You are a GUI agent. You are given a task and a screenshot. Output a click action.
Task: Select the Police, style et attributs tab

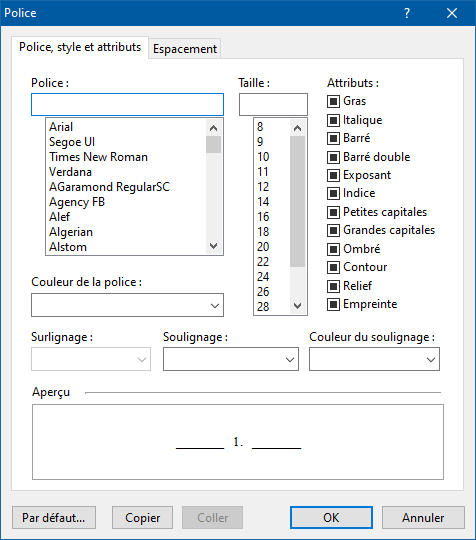[x=80, y=47]
